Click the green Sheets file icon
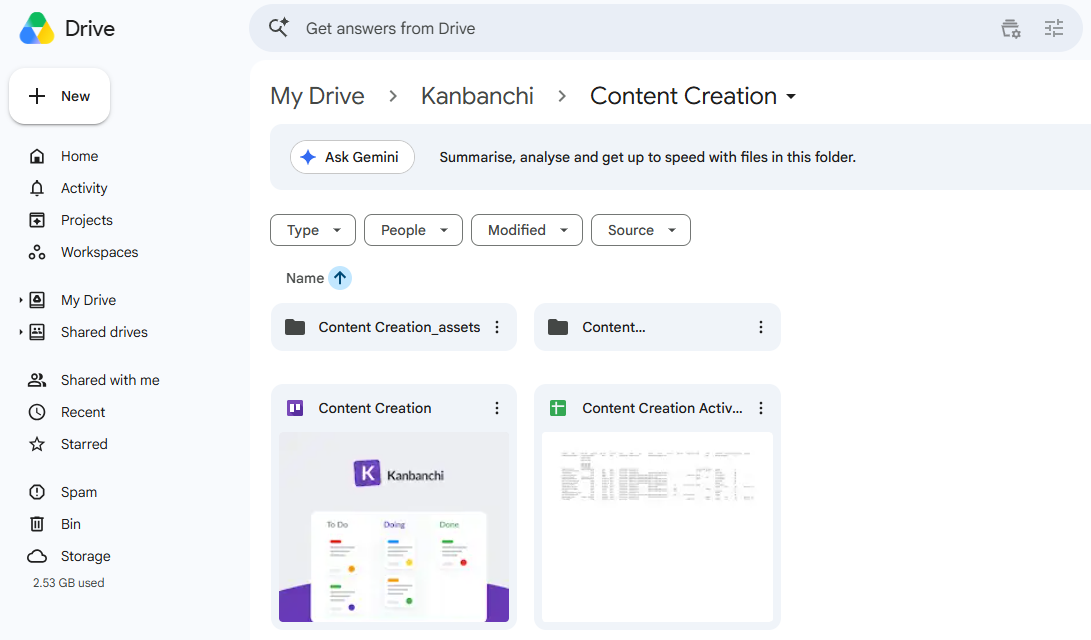This screenshot has width=1091, height=640. (558, 408)
